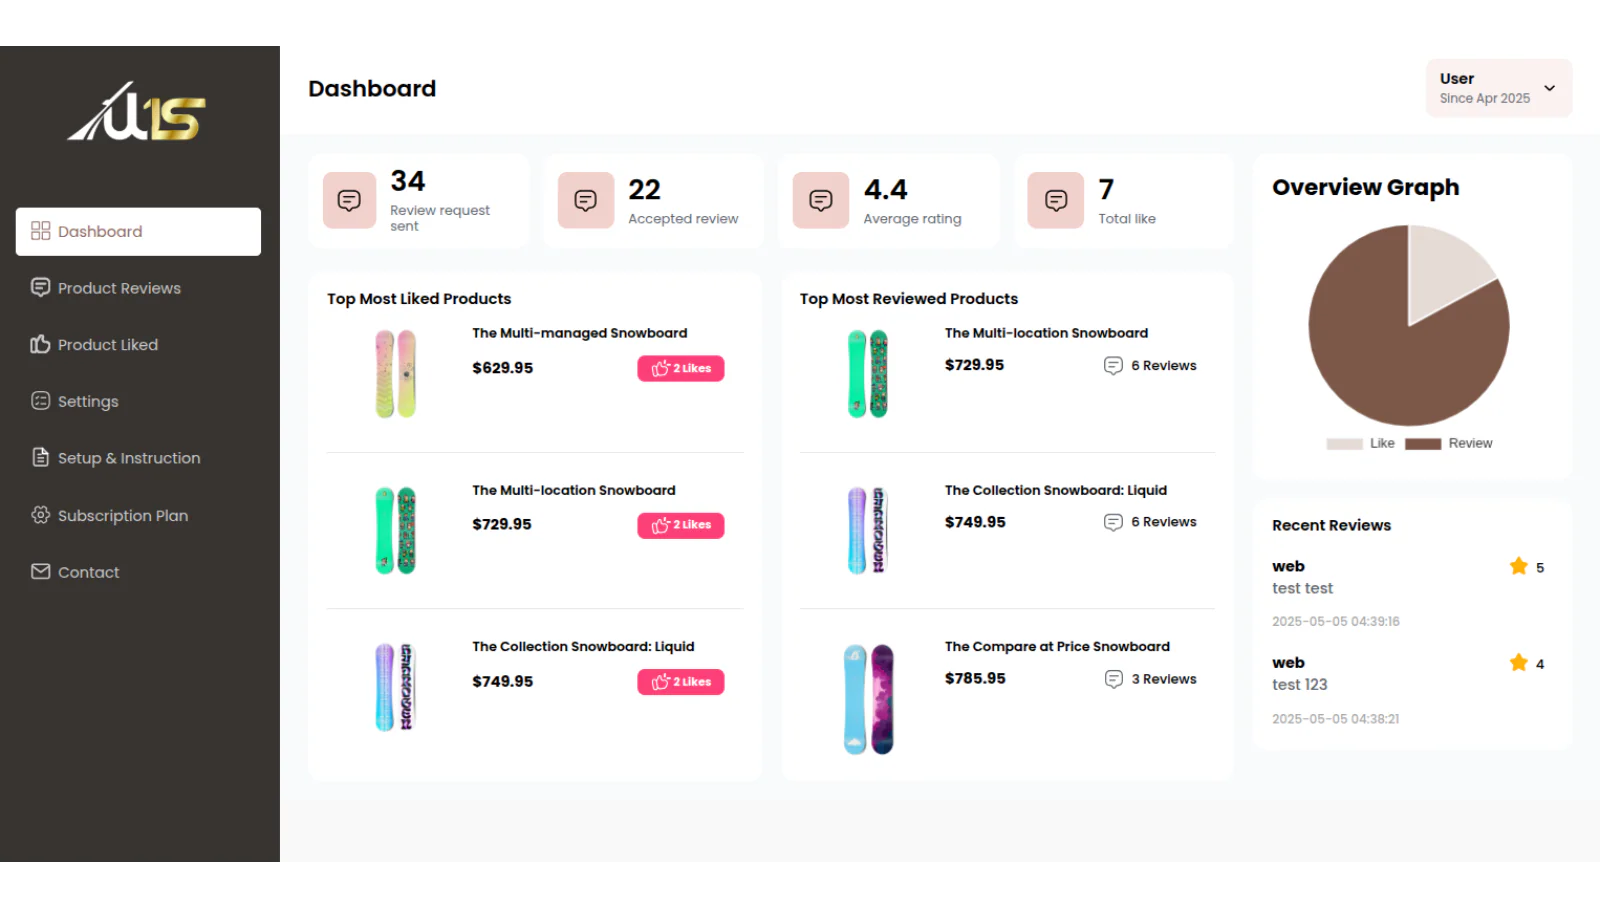Click the 5-star rating on test test review
Screen dimensions: 1600x900
click(1527, 567)
